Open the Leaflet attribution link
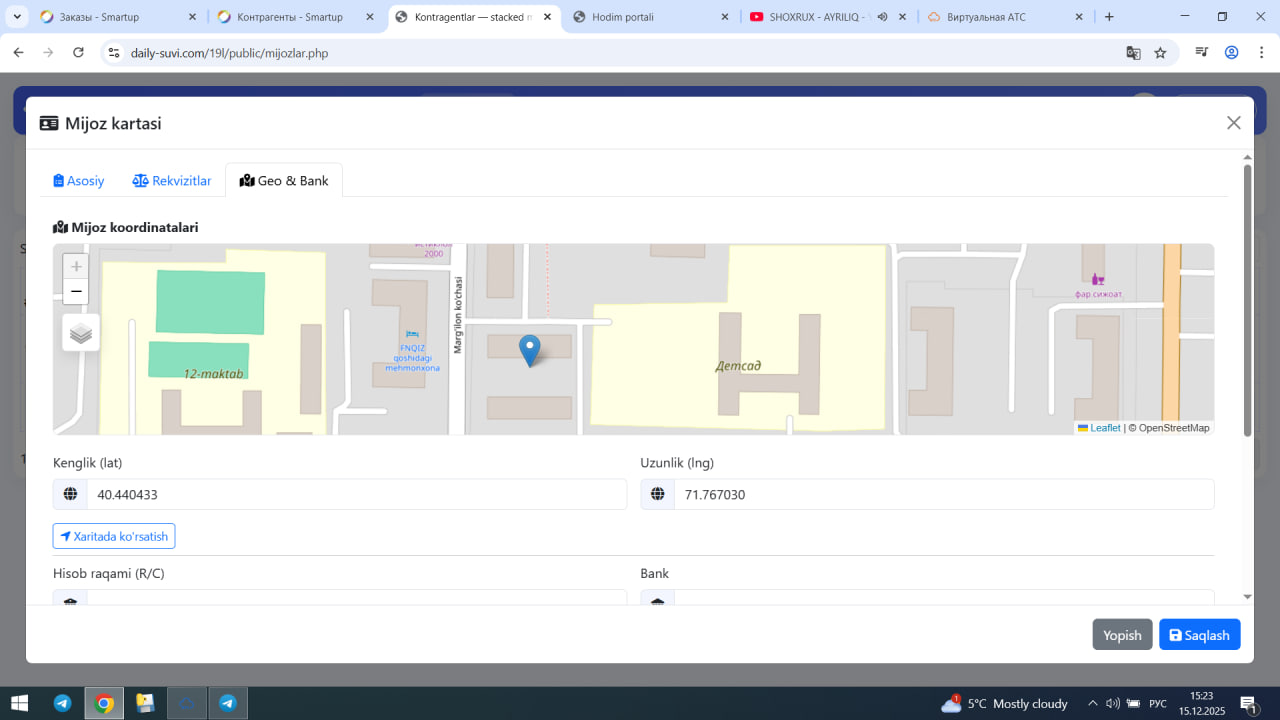The image size is (1280, 720). click(1104, 428)
